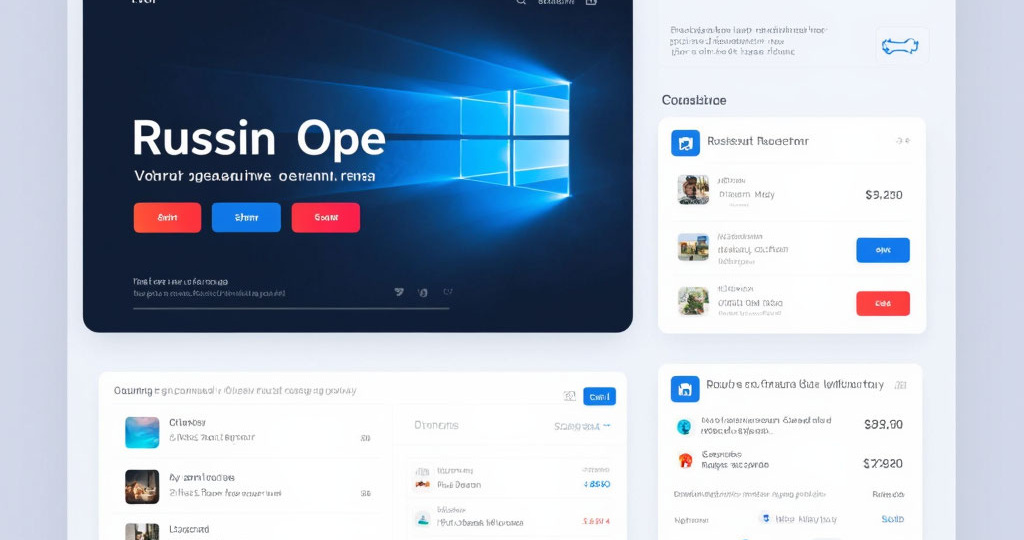Click the orange item icon in the first center list row
Image resolution: width=1024 pixels, height=540 pixels.
(x=423, y=484)
